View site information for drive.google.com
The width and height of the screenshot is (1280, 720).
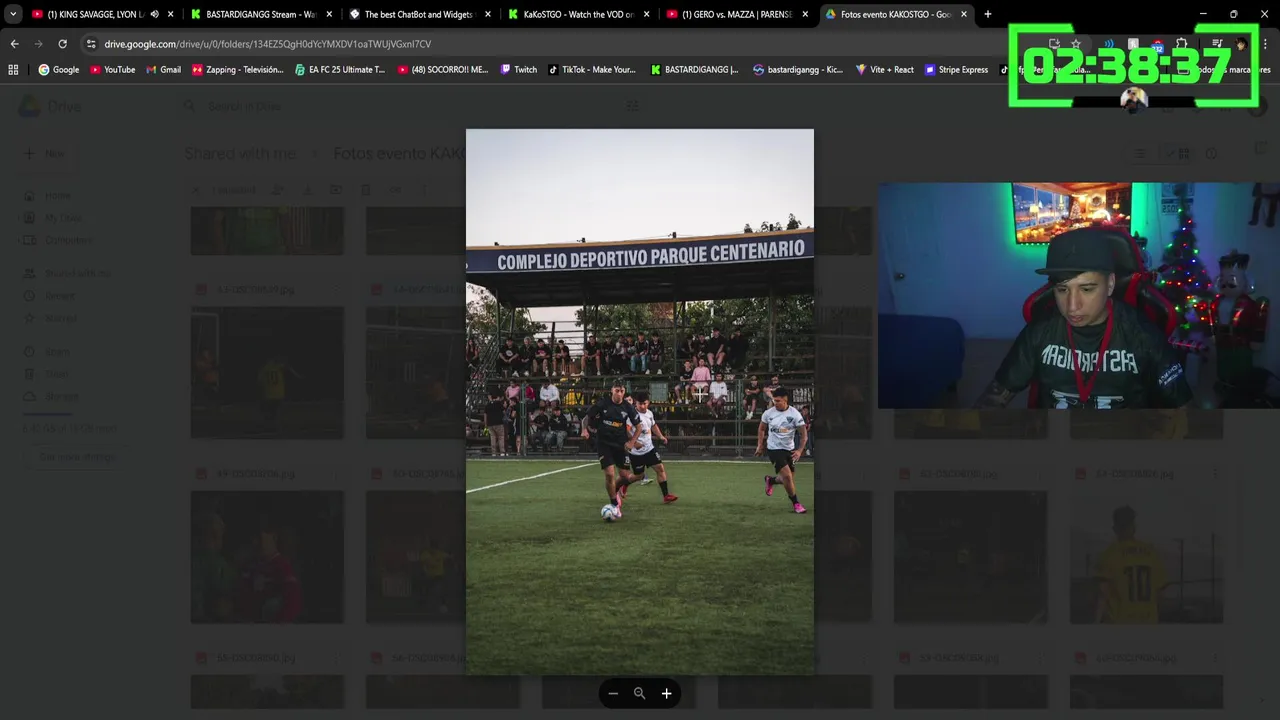click(x=91, y=44)
